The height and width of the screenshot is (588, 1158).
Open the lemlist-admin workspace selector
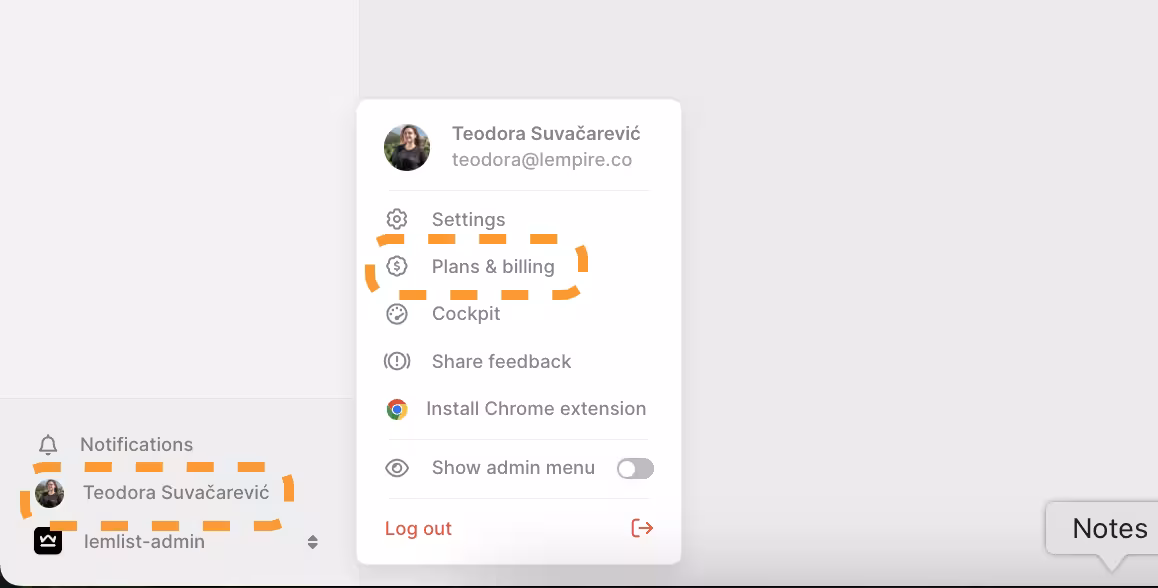(176, 541)
